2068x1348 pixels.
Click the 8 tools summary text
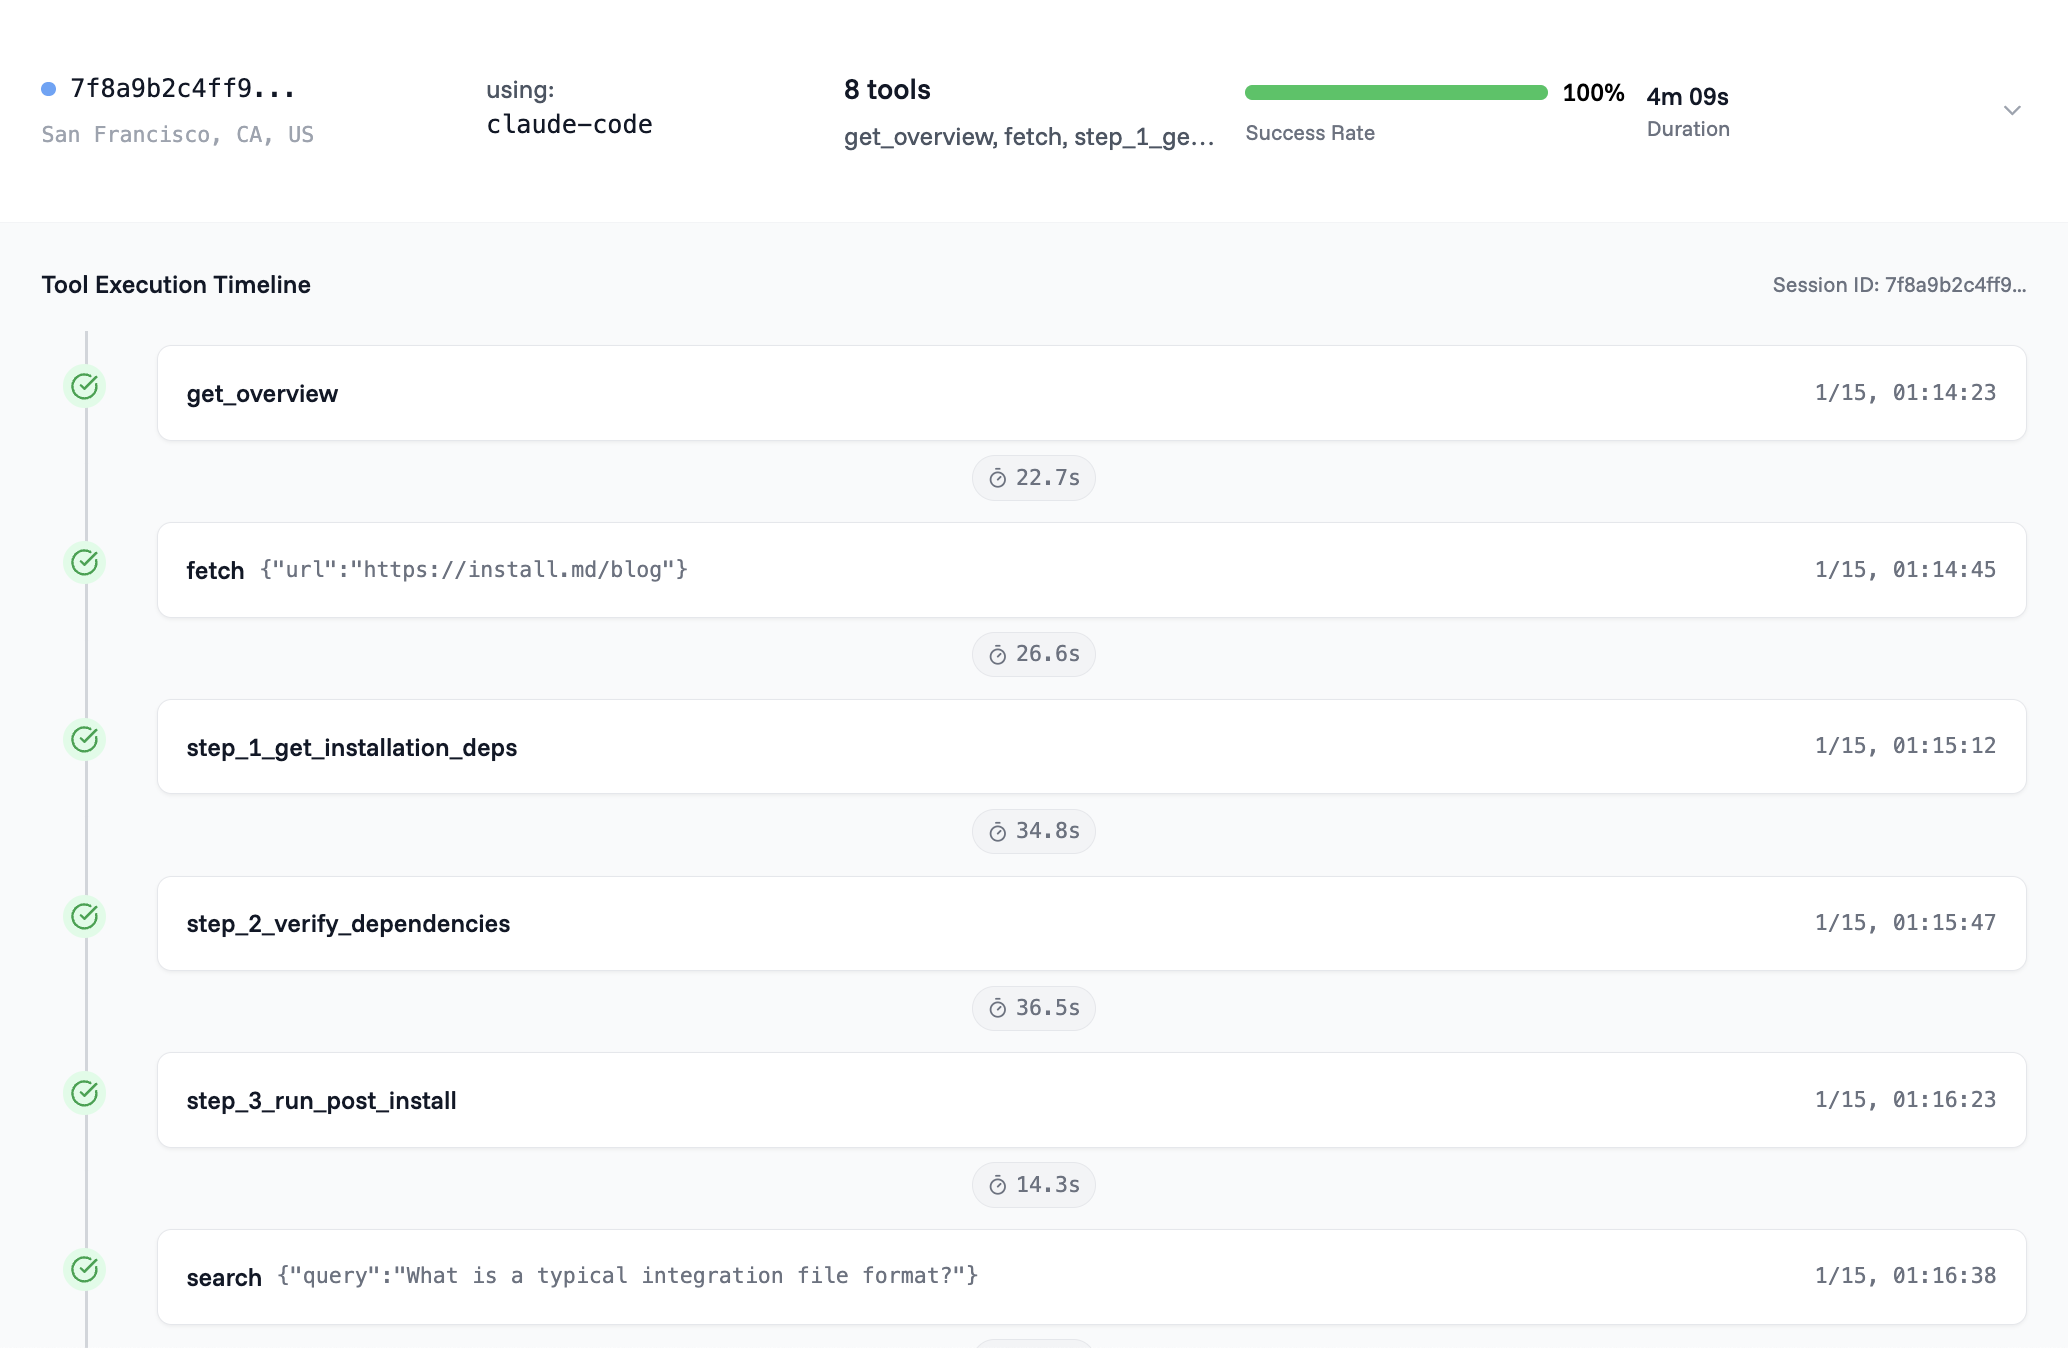point(886,89)
